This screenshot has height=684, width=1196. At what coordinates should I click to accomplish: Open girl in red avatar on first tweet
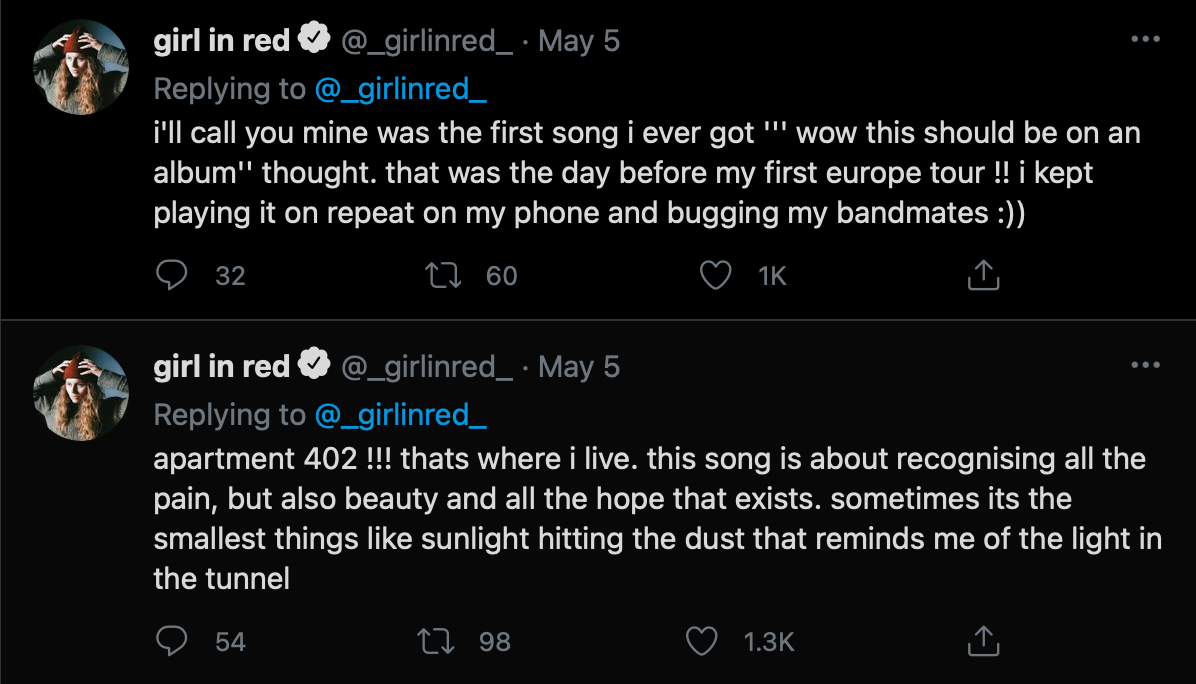(81, 67)
